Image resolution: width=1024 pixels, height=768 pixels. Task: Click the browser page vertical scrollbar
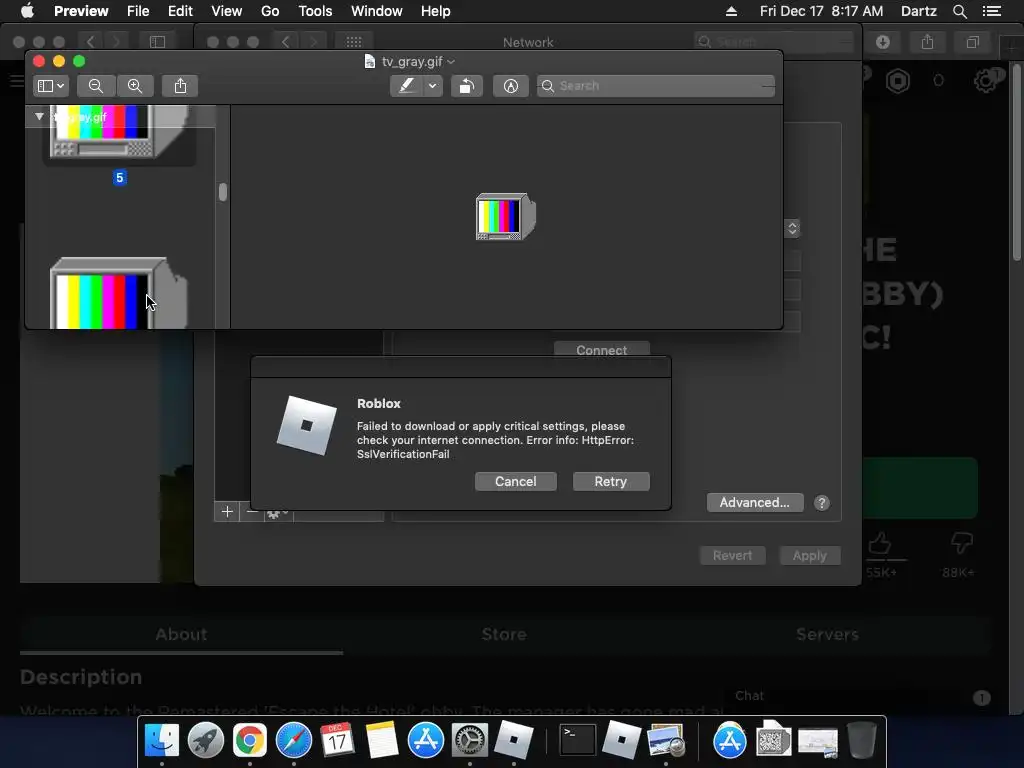pos(1017,161)
